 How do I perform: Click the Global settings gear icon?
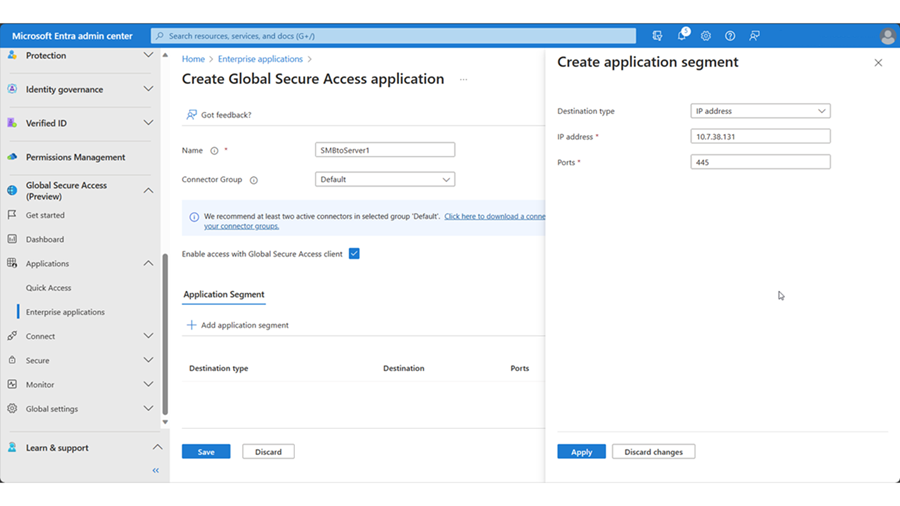pyautogui.click(x=12, y=408)
